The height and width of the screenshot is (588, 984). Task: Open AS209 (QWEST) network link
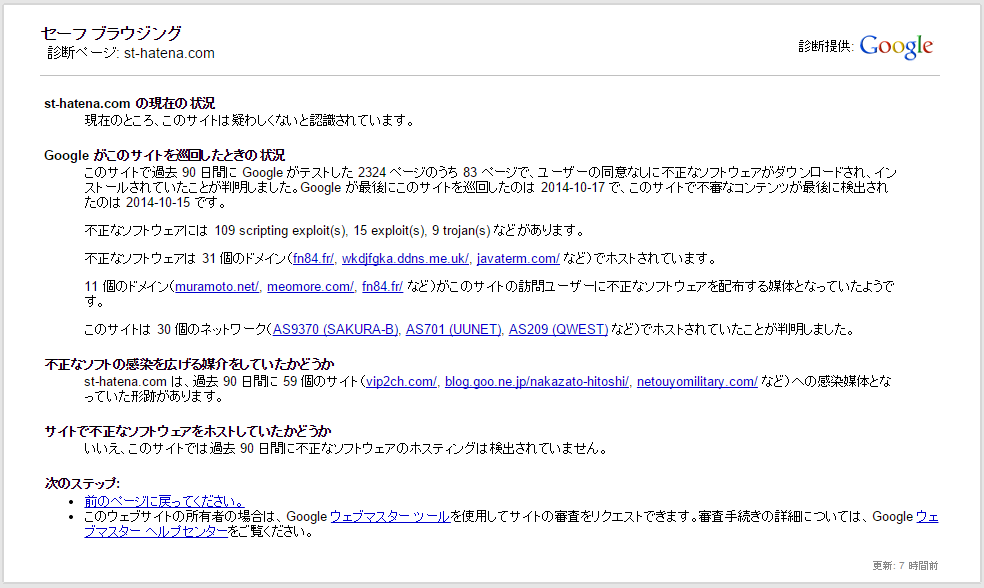point(559,329)
